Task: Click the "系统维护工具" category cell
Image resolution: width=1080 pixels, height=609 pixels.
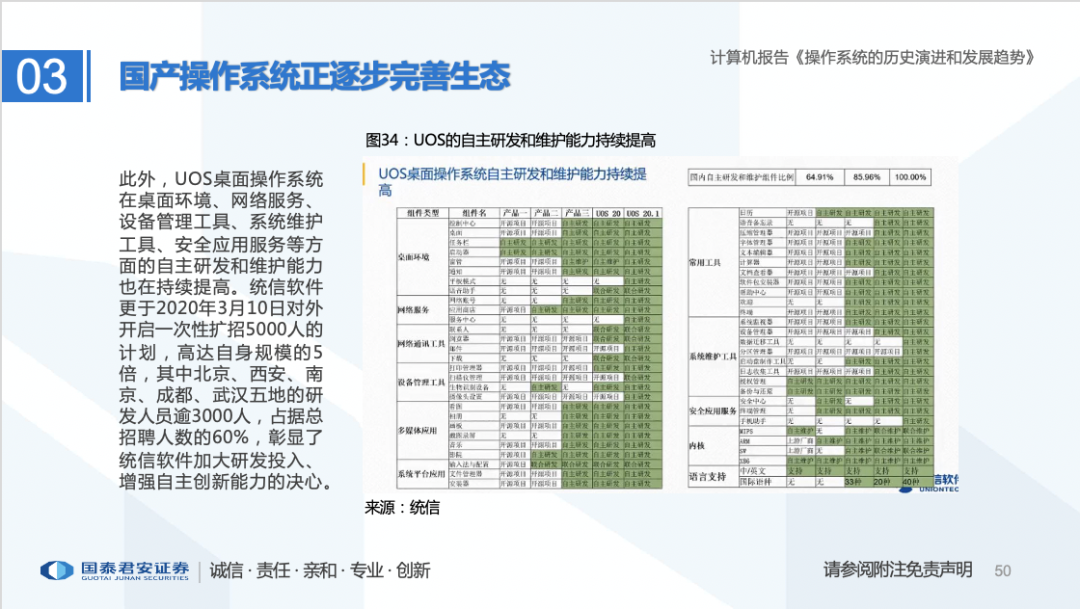Action: click(713, 356)
